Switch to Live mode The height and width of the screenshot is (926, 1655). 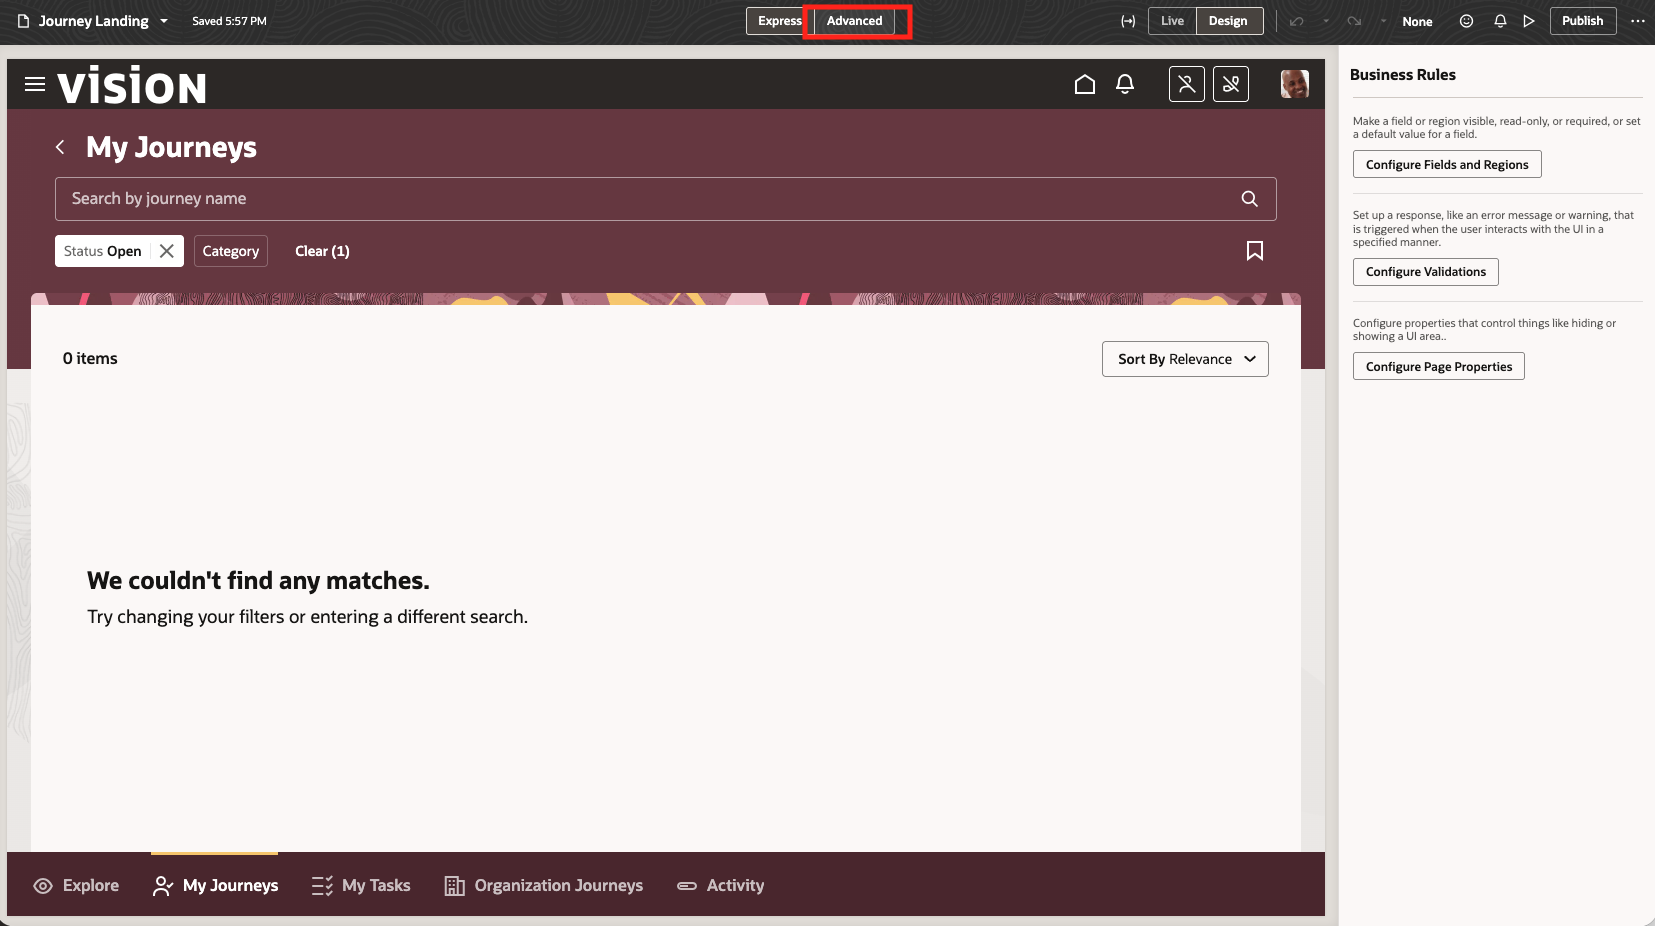coord(1171,20)
